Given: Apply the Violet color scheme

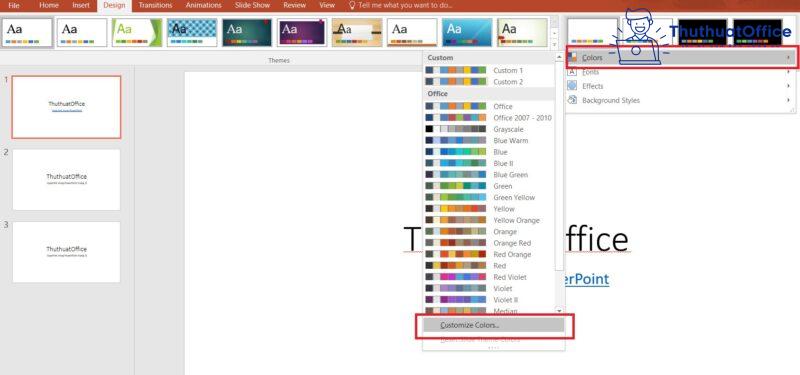Looking at the screenshot, I should [489, 288].
